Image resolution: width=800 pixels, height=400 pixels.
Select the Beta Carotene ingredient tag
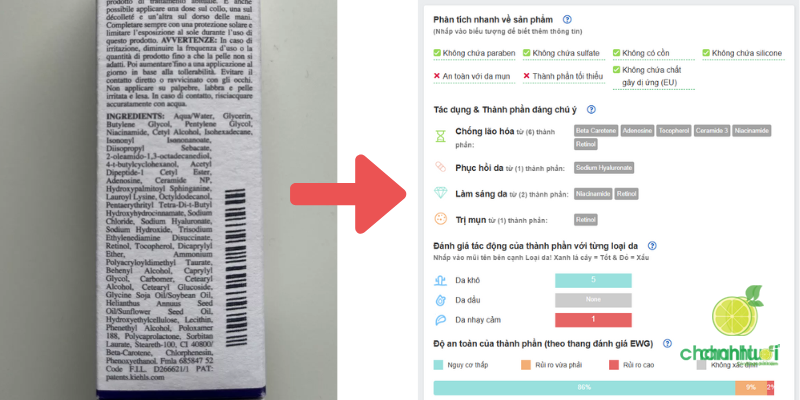(x=596, y=131)
